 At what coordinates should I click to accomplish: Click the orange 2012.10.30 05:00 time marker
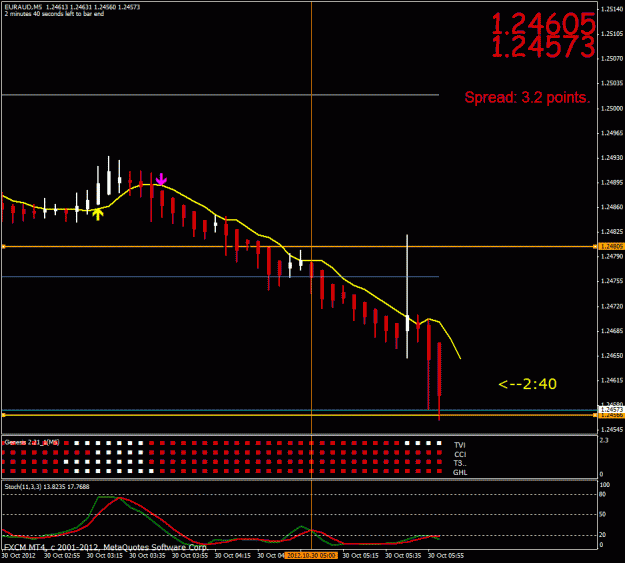[x=311, y=555]
